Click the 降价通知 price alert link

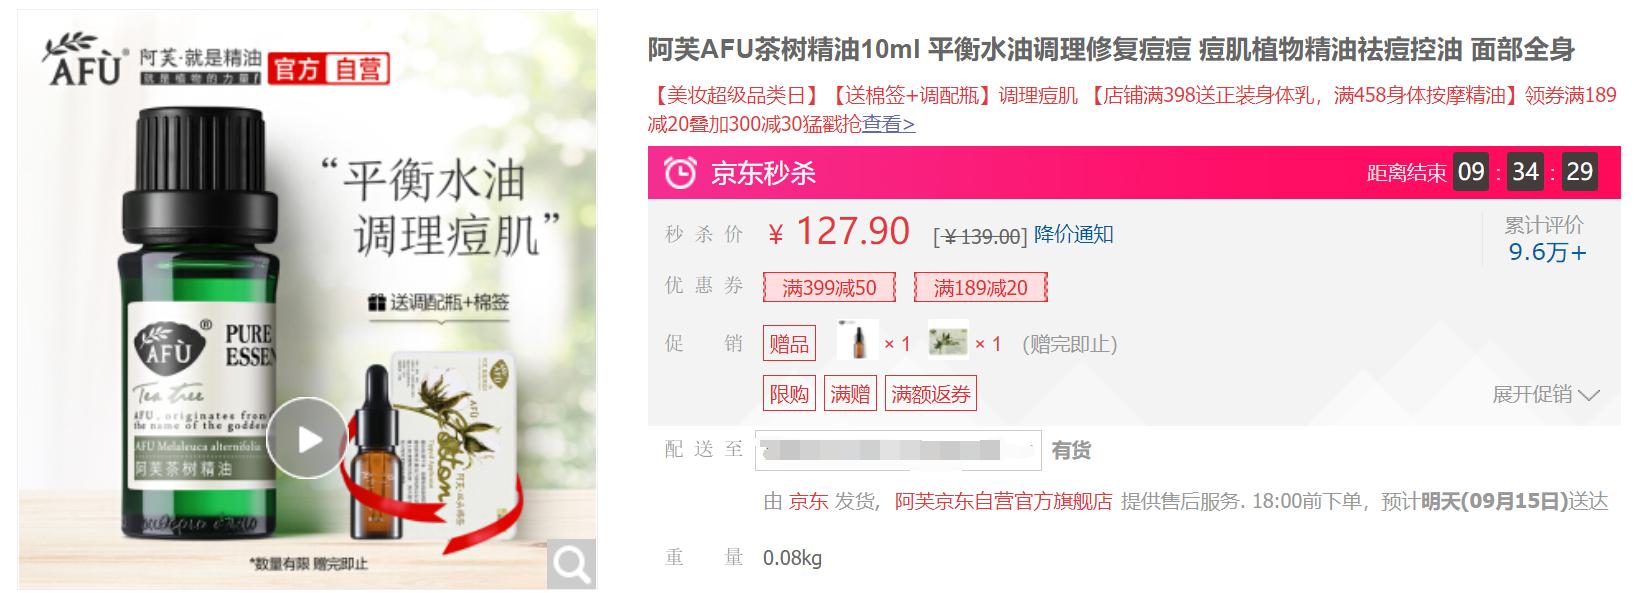[1074, 234]
